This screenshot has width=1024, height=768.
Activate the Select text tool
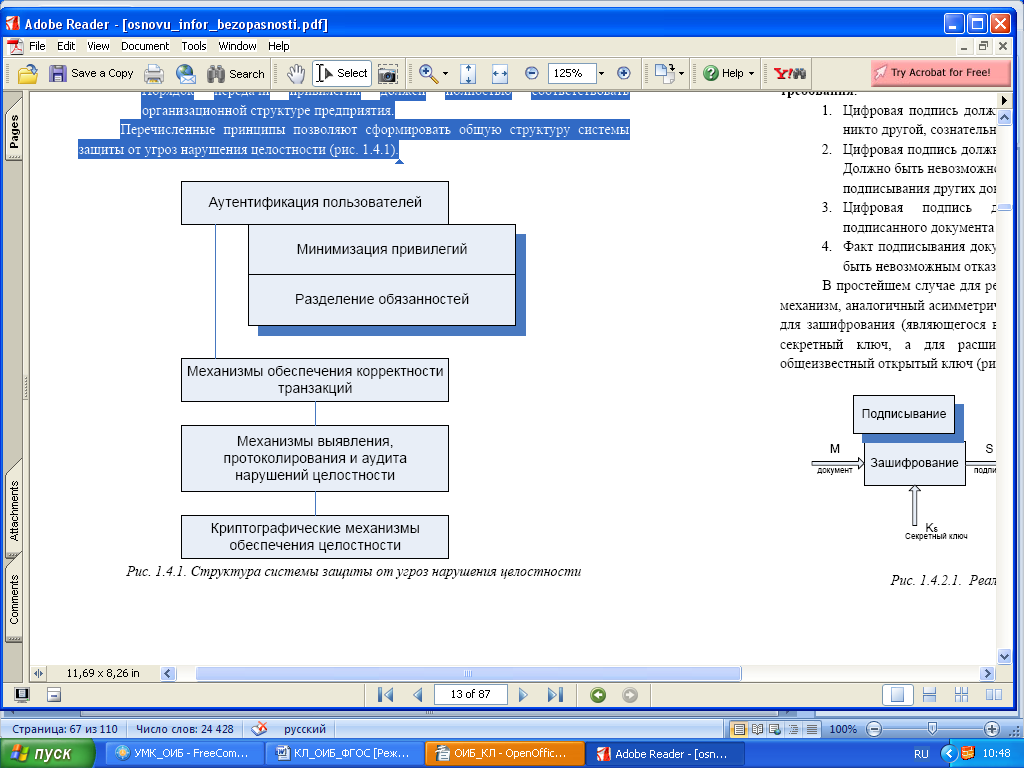[342, 73]
